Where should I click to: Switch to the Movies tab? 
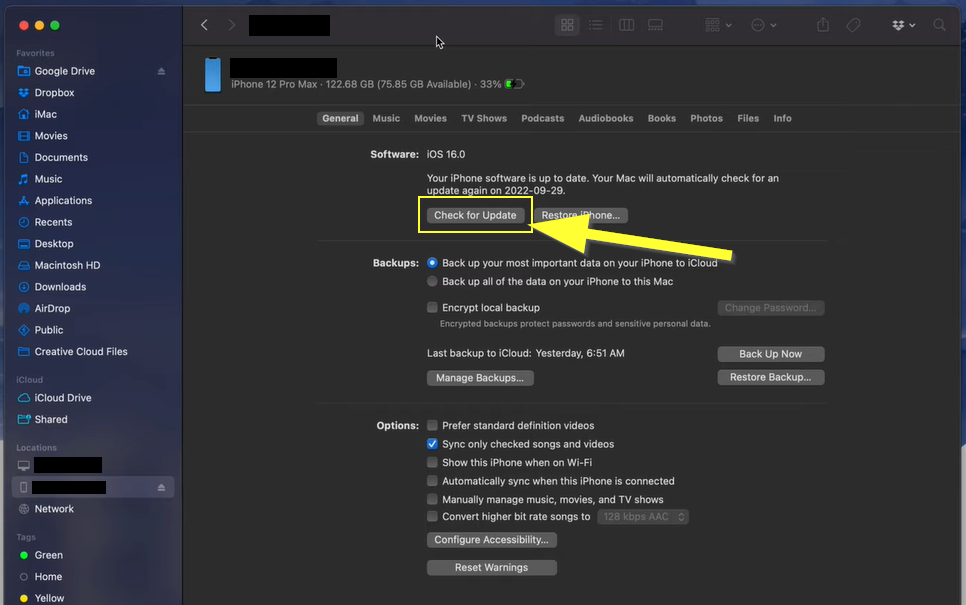tap(431, 118)
